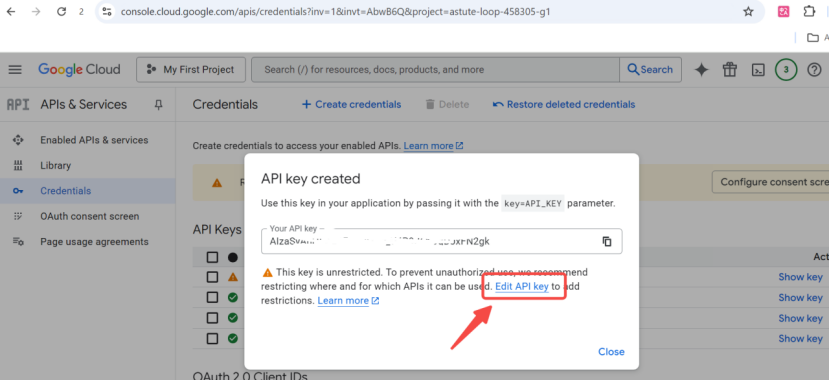Go to Google Cloud home logo
830x380 pixels.
(x=79, y=69)
